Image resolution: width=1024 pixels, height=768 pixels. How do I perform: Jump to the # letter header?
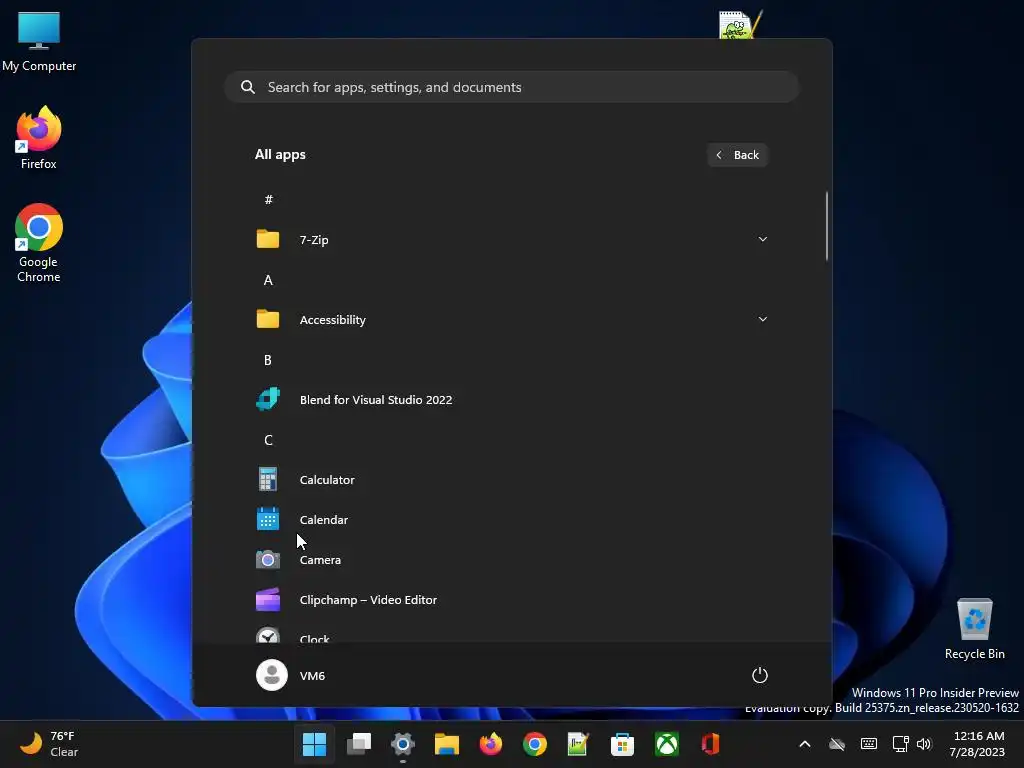click(268, 199)
